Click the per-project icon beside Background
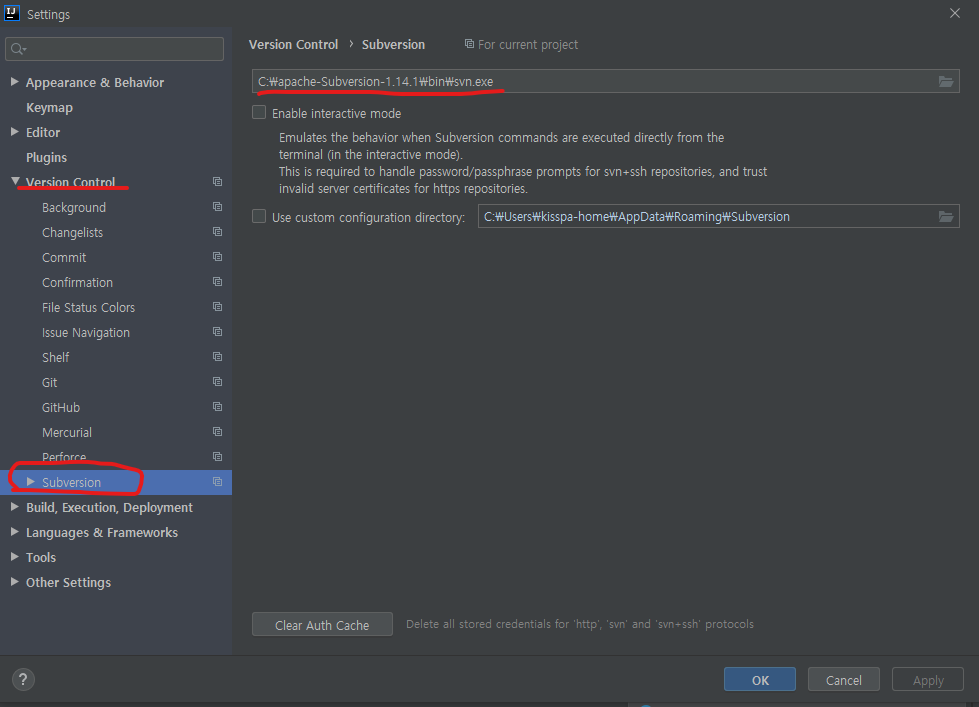Viewport: 979px width, 707px height. [217, 207]
